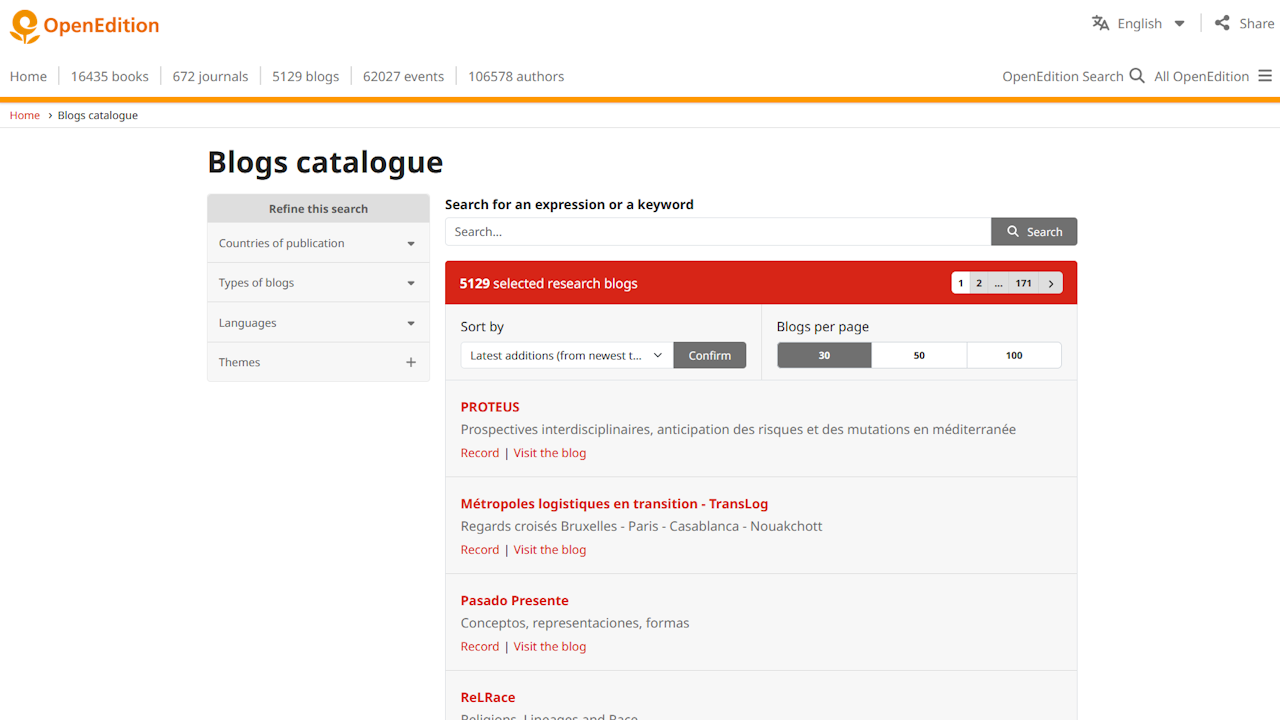This screenshot has height=720, width=1280.
Task: Visit the blog for Métropoles logistiques
Action: 550,550
